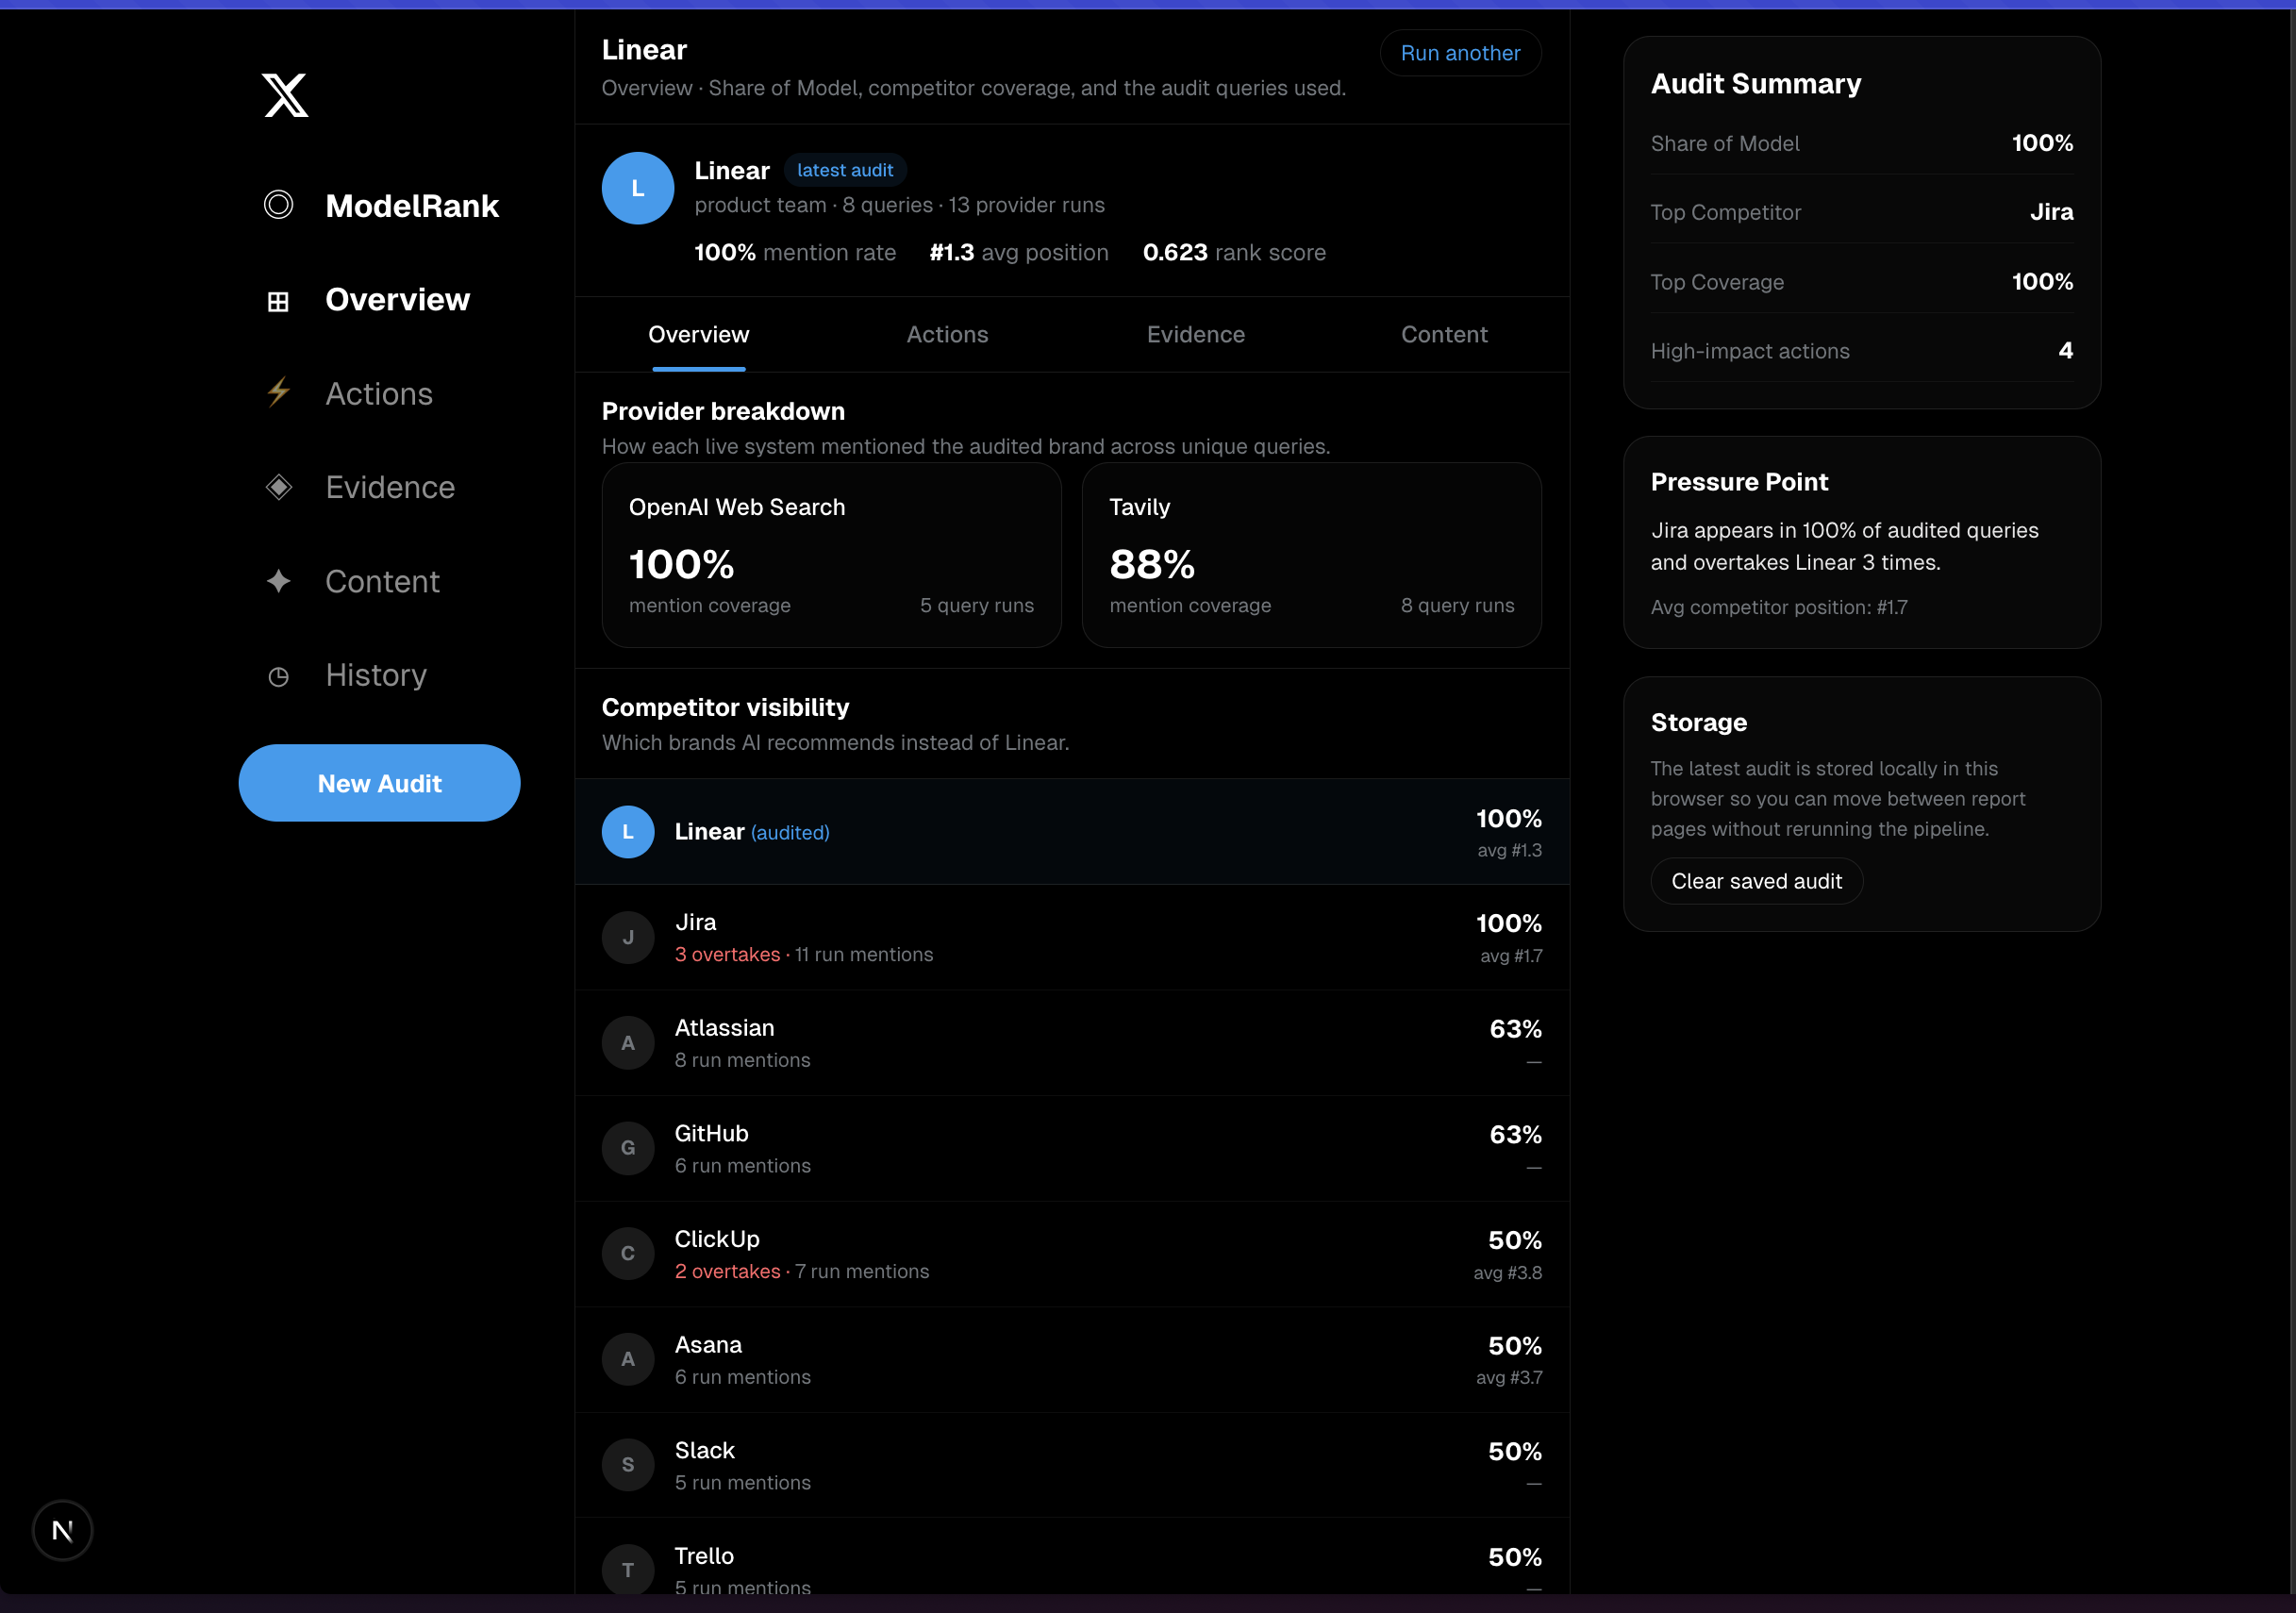Click the Jira letter avatar
2296x1613 pixels.
627,938
